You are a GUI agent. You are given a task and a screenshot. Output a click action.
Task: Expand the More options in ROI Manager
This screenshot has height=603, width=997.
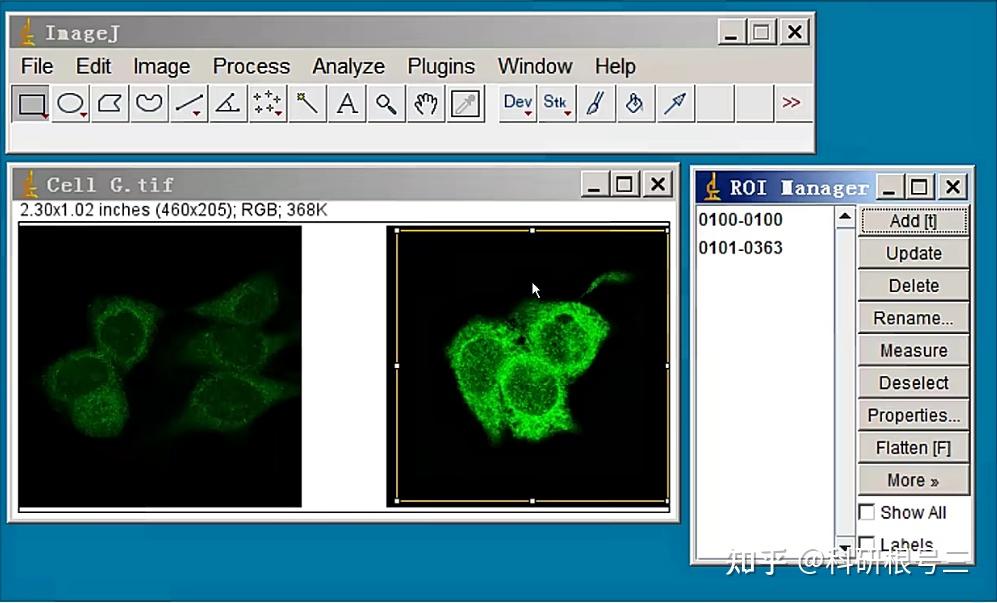point(912,480)
